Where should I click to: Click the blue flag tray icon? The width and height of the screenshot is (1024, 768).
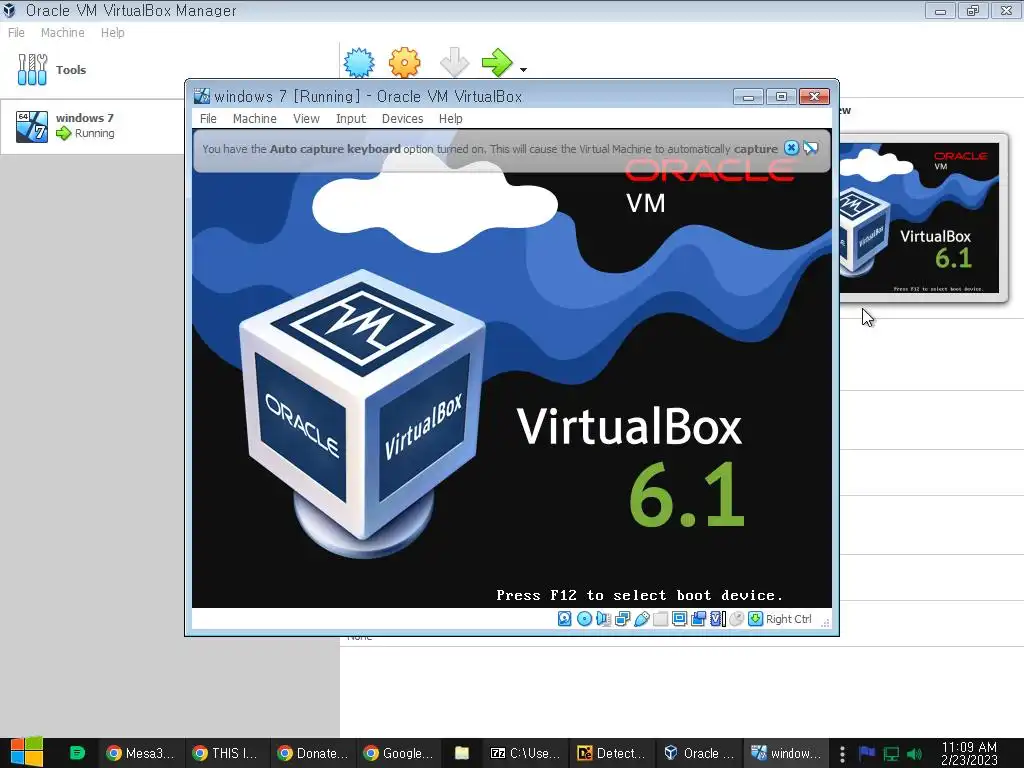click(867, 753)
